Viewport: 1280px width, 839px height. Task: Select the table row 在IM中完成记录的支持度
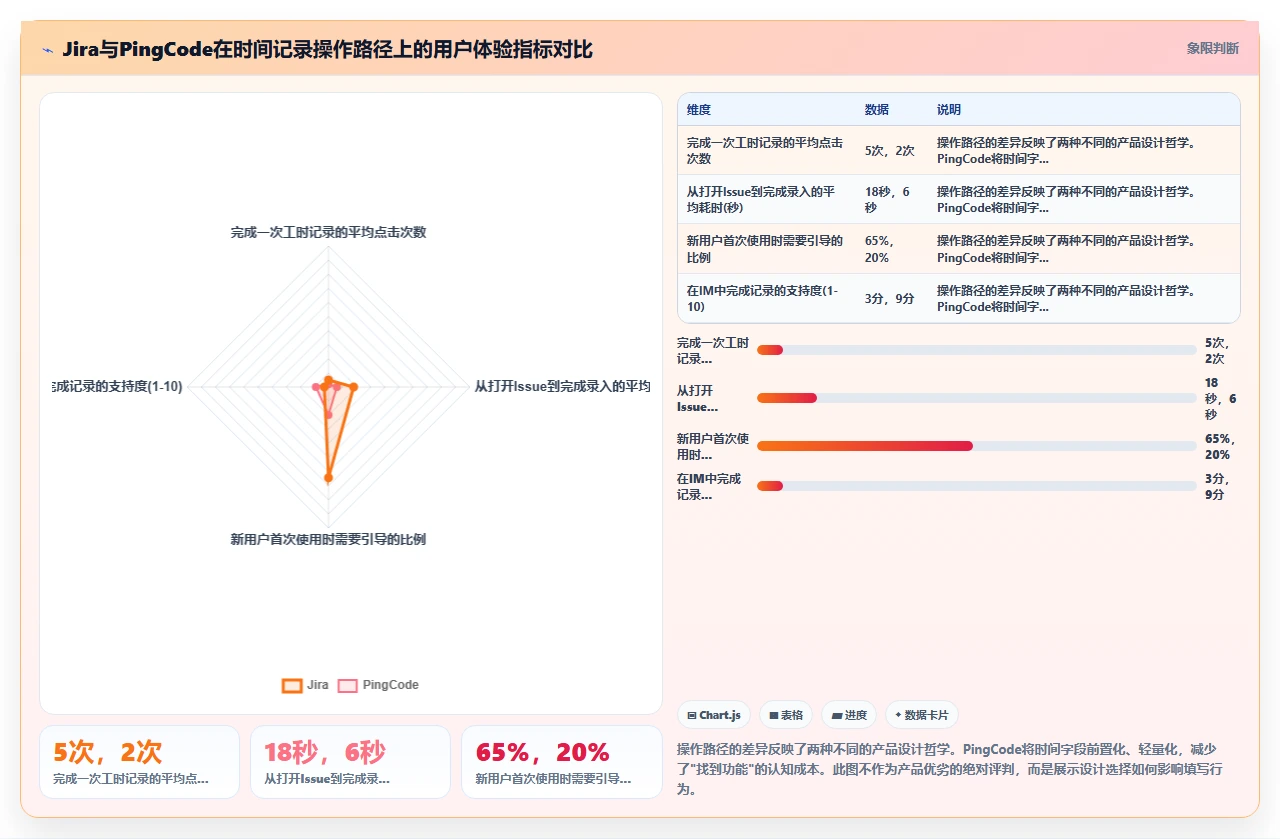958,298
